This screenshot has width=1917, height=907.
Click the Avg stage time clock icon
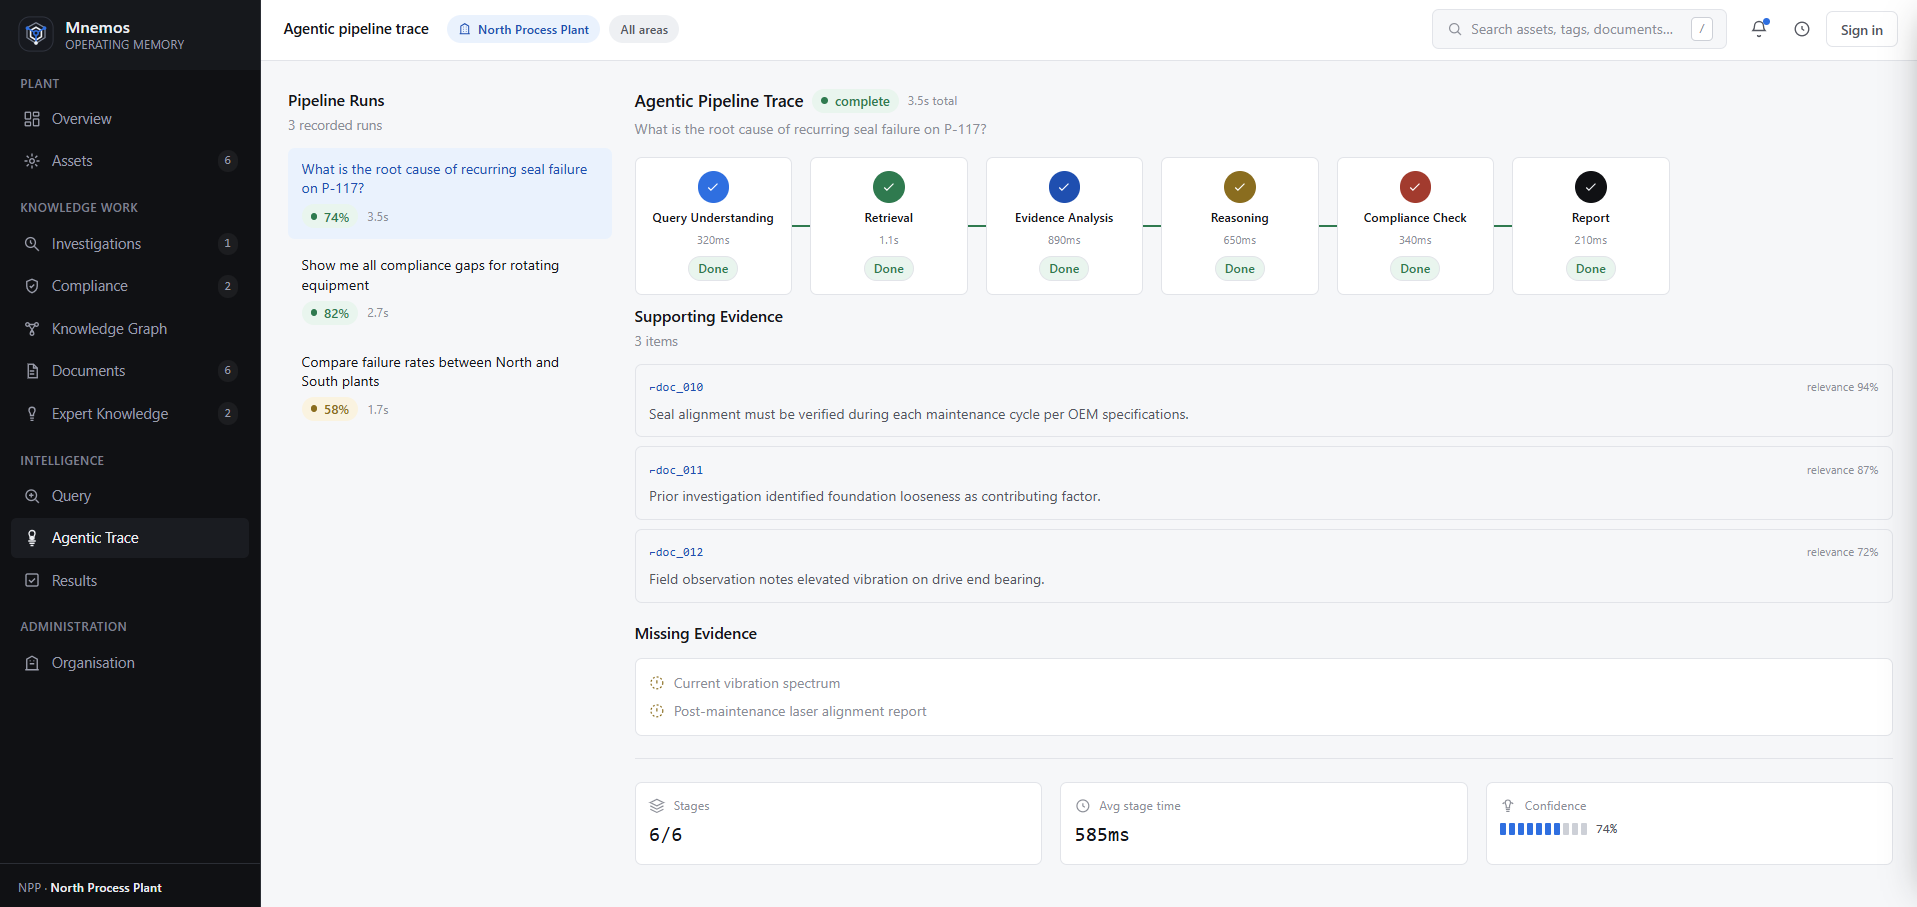[x=1082, y=806]
